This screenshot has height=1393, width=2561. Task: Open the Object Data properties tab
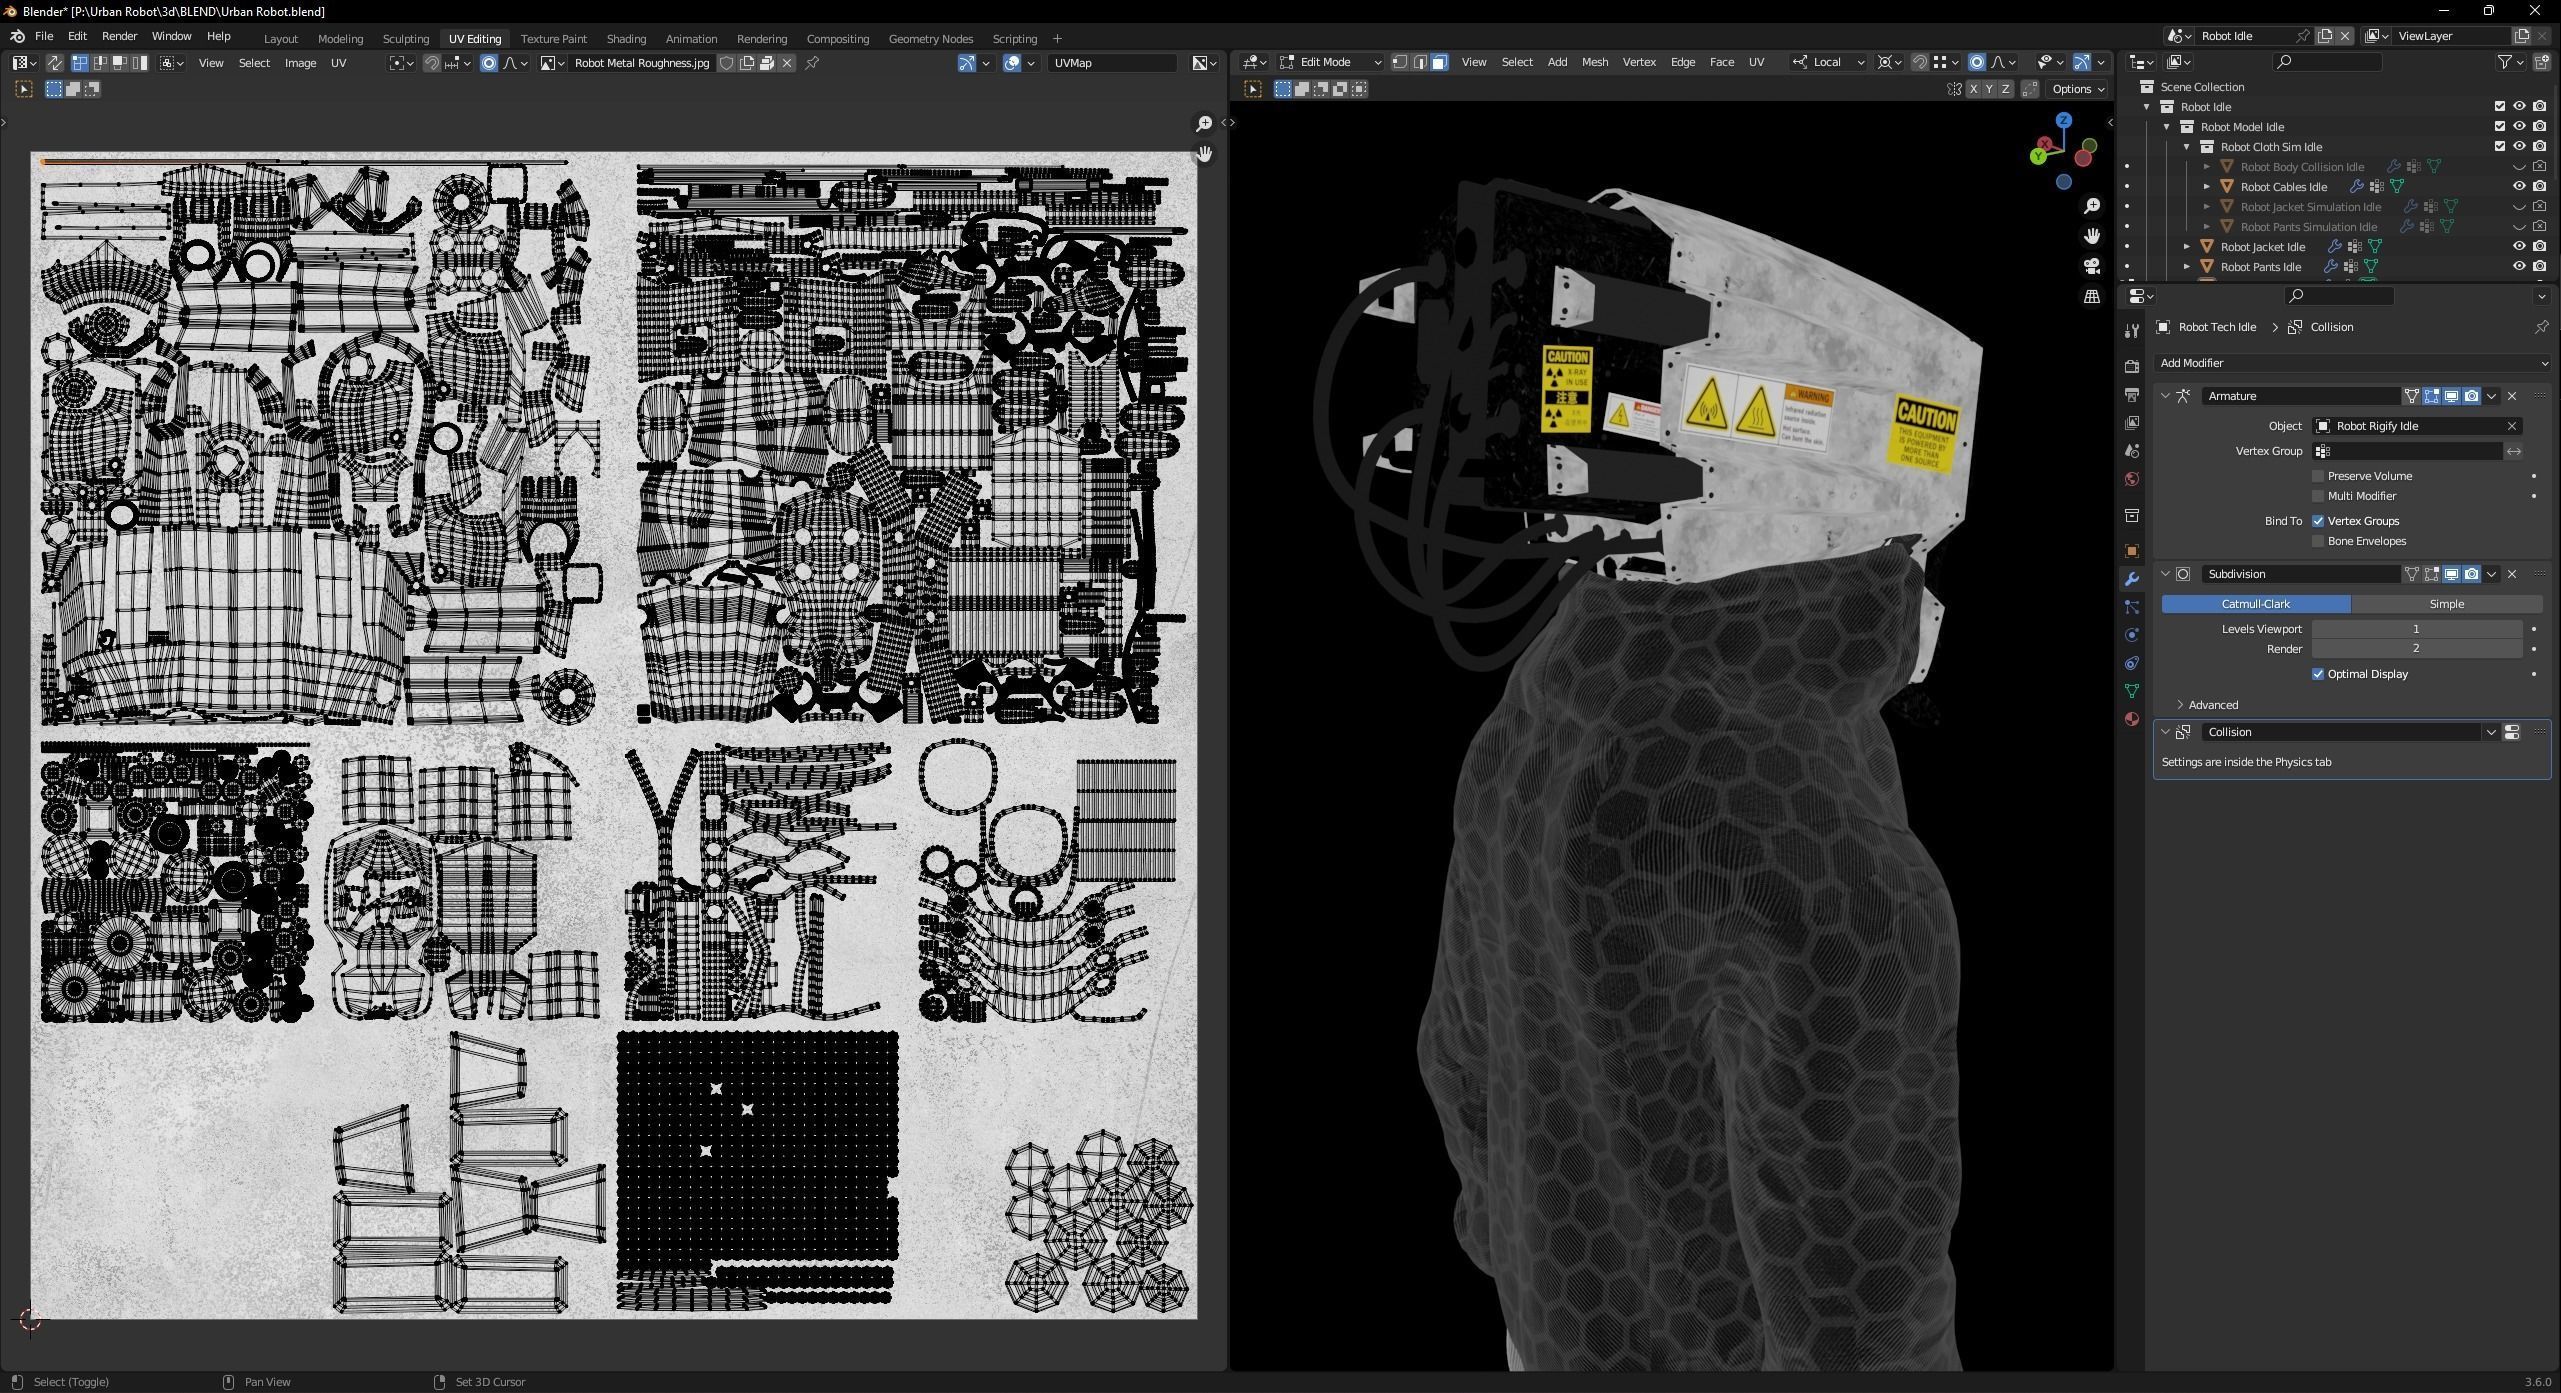2131,691
